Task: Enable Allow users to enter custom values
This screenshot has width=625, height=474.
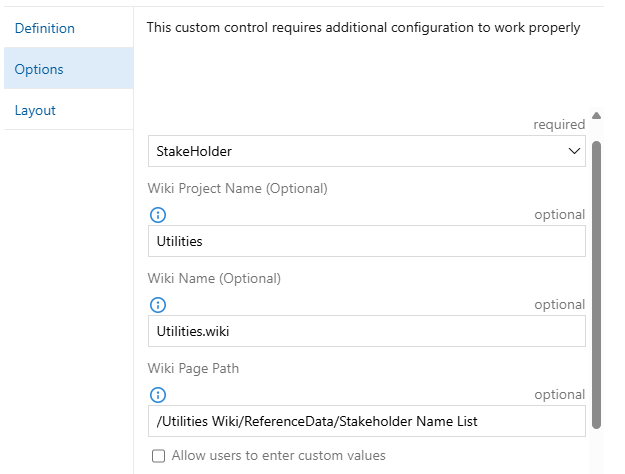Action: coord(158,456)
